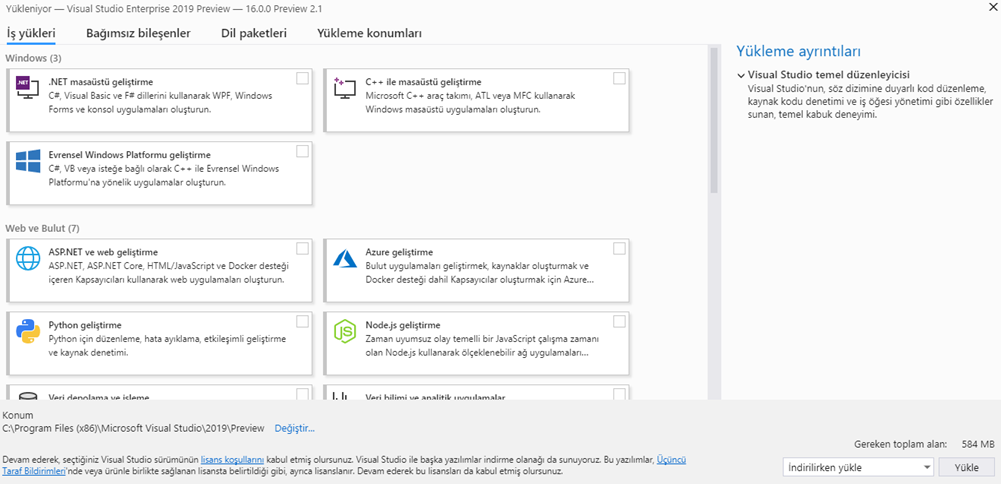This screenshot has height=484, width=1001.
Task: Select the Node.js geliştirme title text
Action: coord(402,324)
